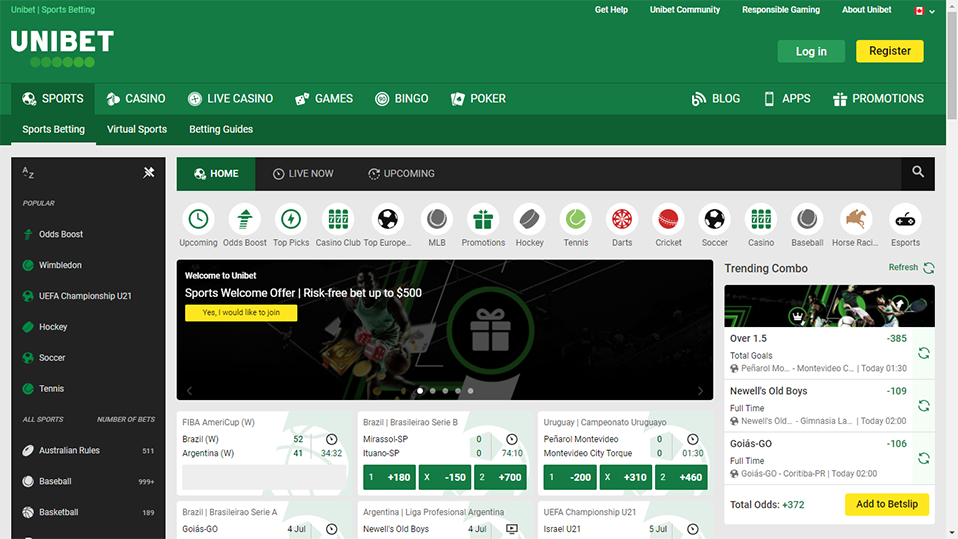958x539 pixels.
Task: Select the Cricket ball icon
Action: coord(668,219)
